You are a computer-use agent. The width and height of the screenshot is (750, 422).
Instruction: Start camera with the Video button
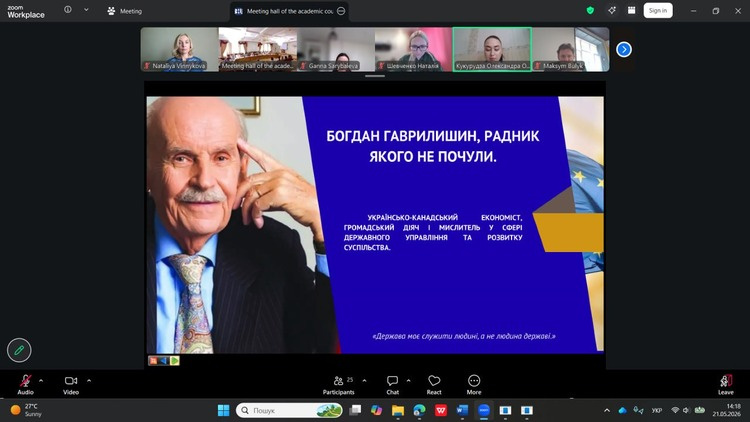click(x=71, y=384)
